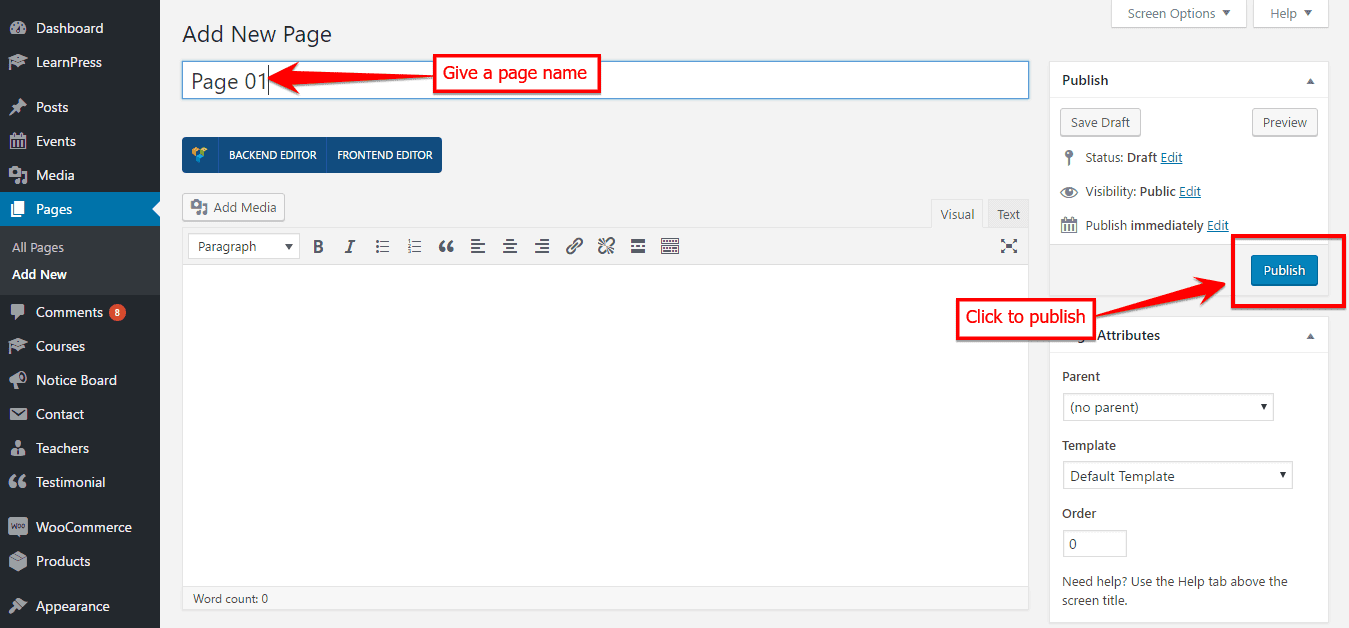Expand the Template dropdown
The height and width of the screenshot is (628, 1349).
click(x=1177, y=476)
